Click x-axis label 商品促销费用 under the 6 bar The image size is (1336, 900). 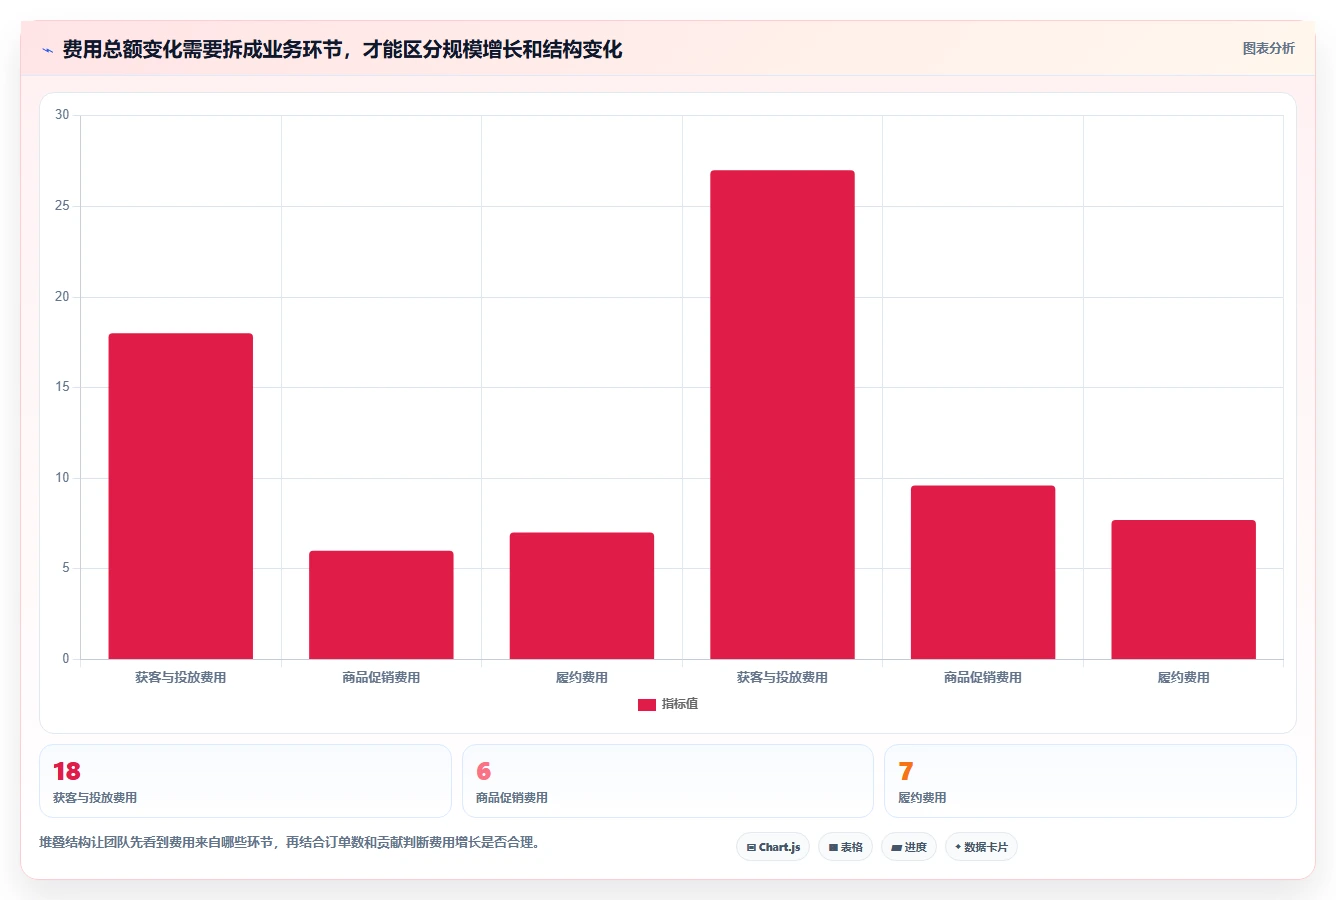[x=381, y=678]
